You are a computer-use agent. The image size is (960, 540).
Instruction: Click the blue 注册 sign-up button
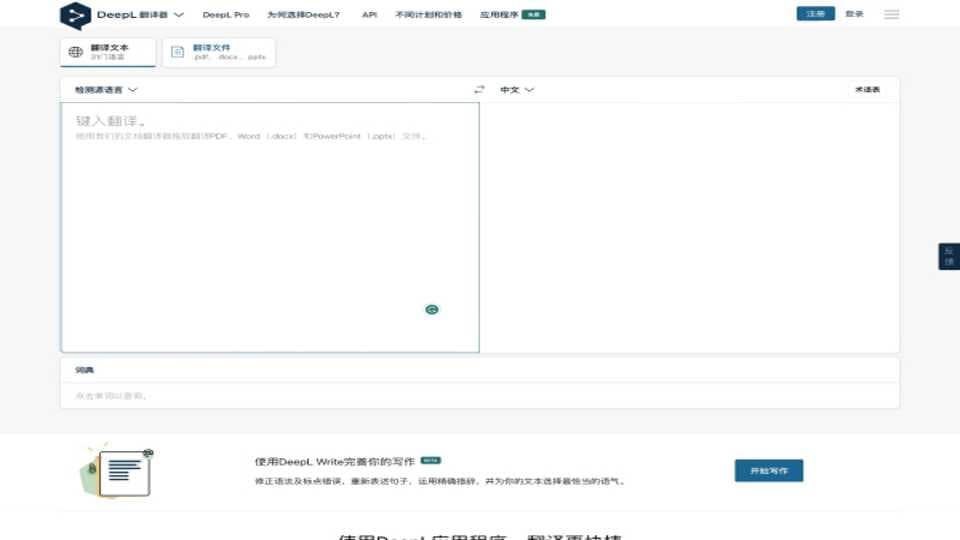tap(816, 13)
